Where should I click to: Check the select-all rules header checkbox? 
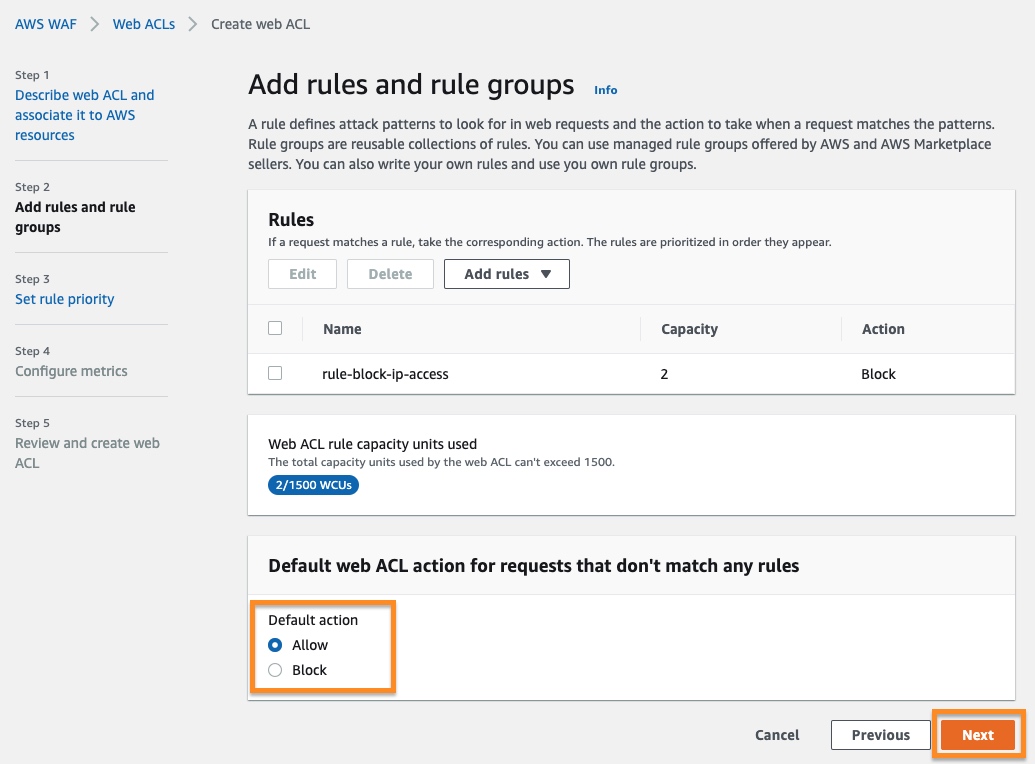(275, 328)
